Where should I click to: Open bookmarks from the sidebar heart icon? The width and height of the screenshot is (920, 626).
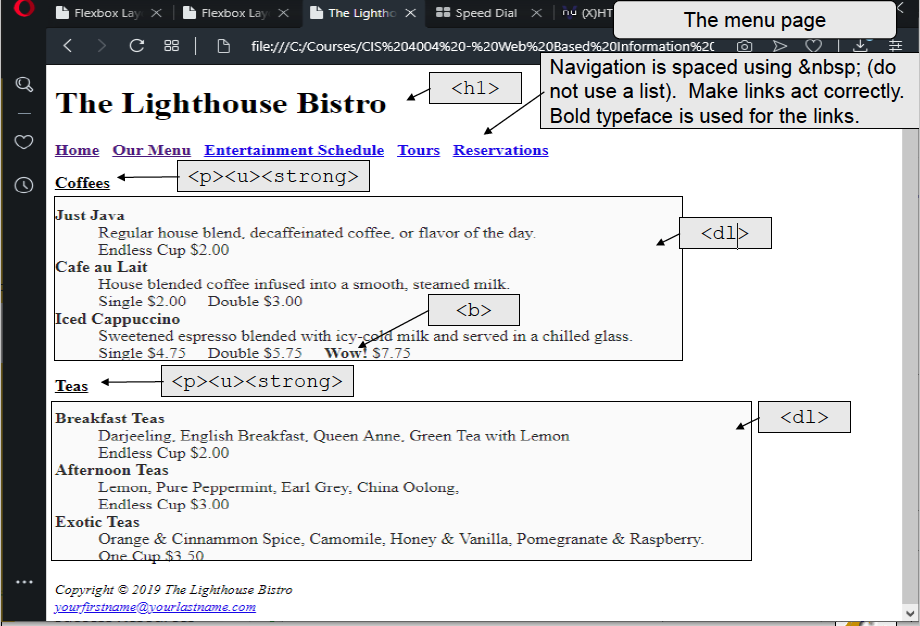[x=24, y=143]
